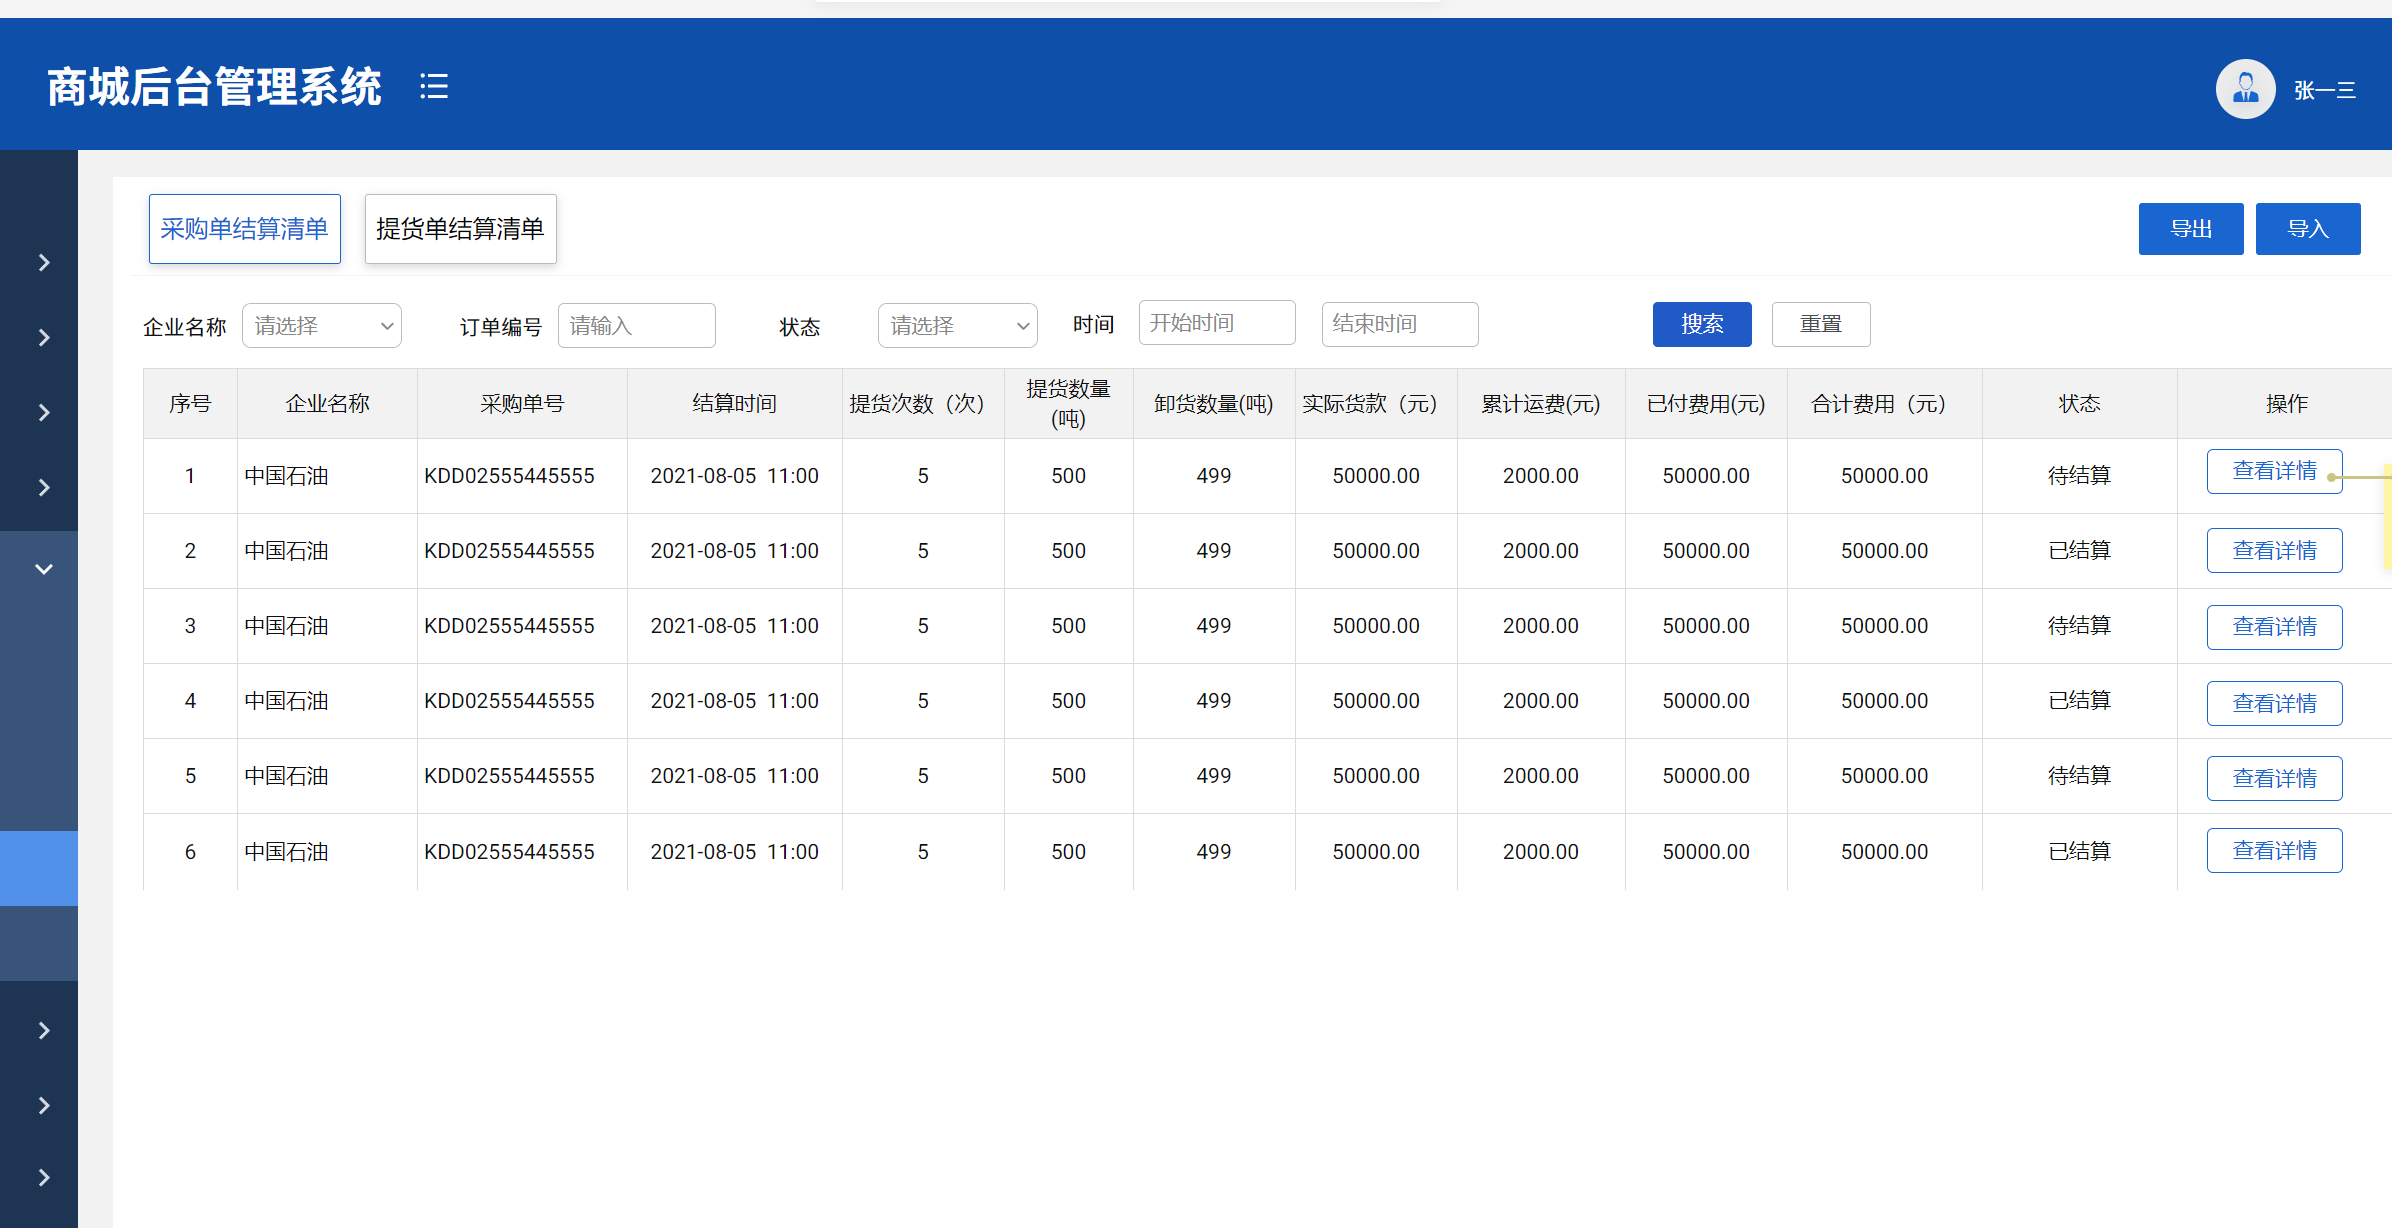2392x1228 pixels.
Task: Switch to 提货单结算清单 tab
Action: pyautogui.click(x=461, y=229)
